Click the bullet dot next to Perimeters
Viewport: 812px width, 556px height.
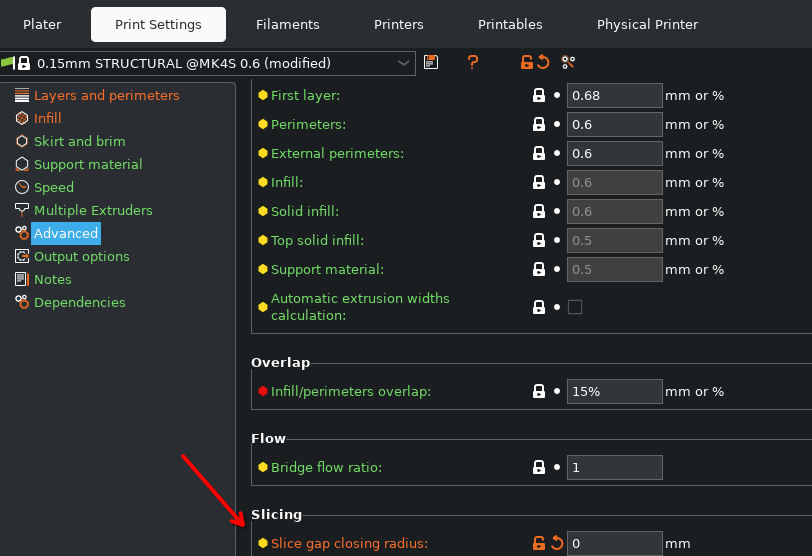tap(557, 124)
